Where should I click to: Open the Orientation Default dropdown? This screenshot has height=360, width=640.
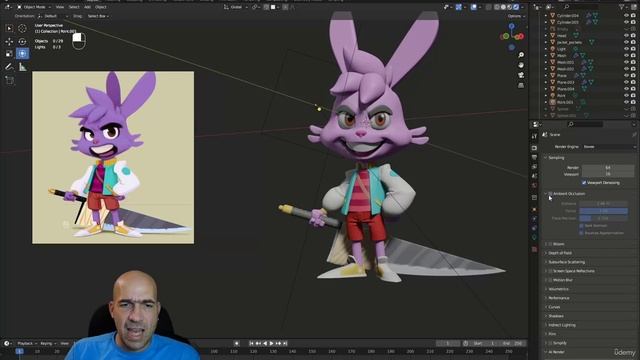pyautogui.click(x=53, y=16)
